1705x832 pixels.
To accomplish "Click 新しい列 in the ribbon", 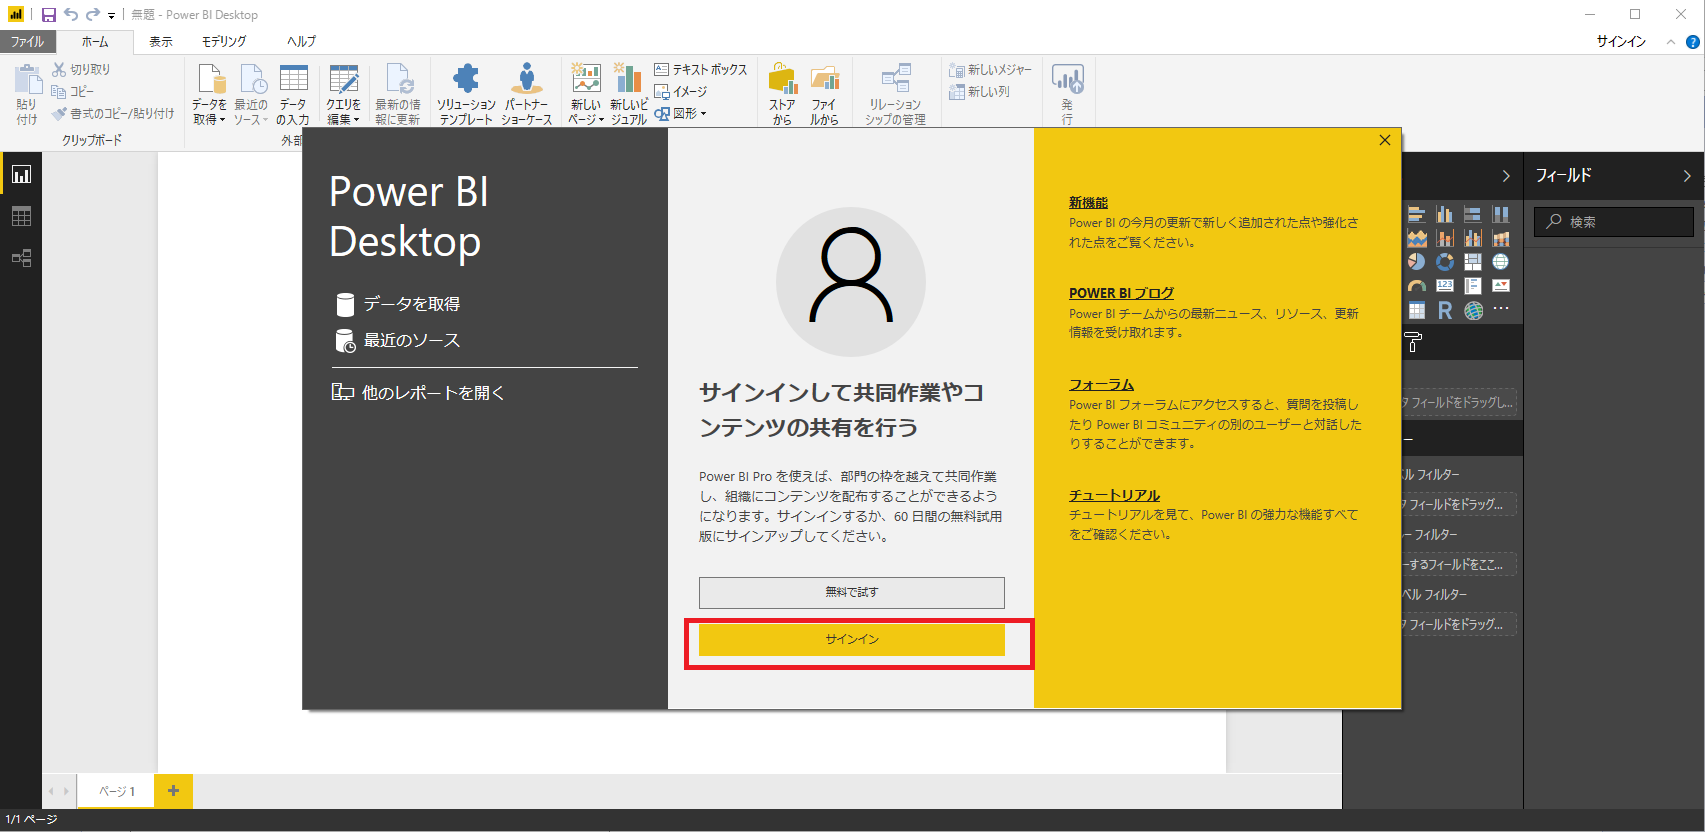I will (x=979, y=91).
